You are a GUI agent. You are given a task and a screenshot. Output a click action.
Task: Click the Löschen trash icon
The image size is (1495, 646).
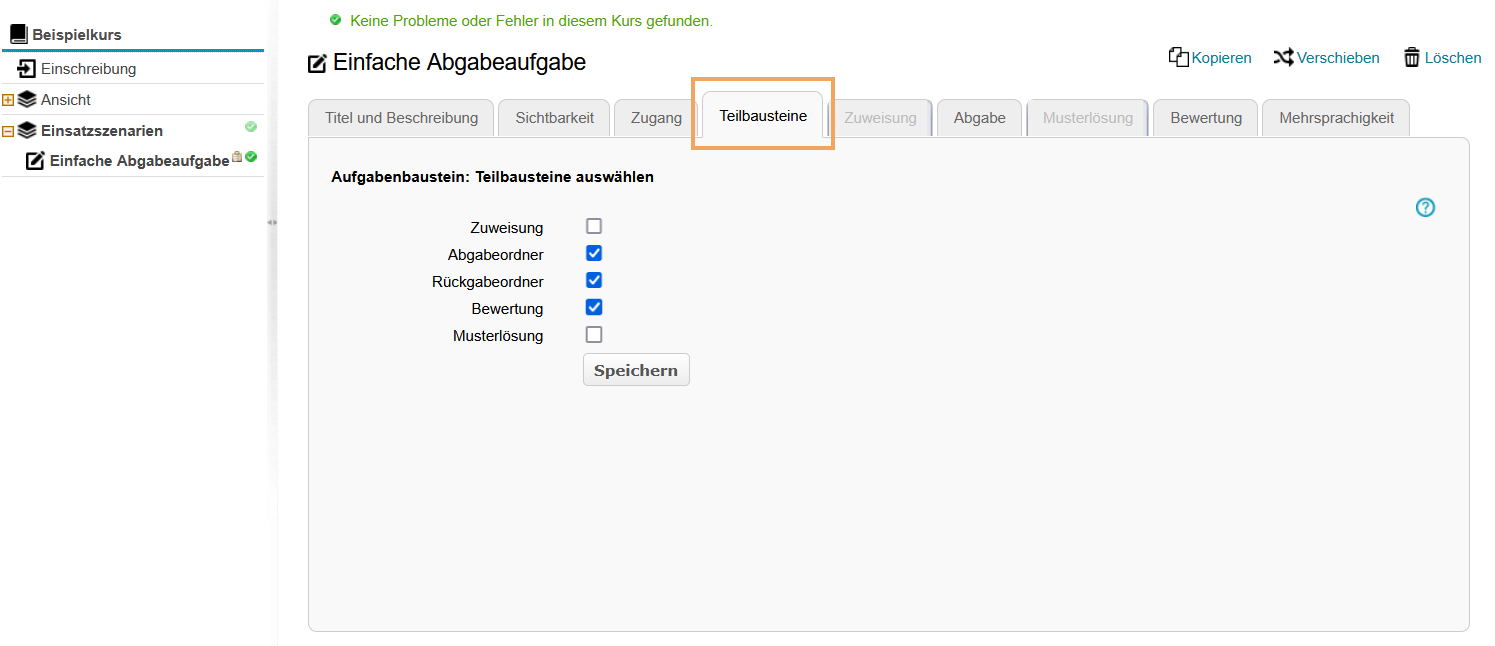tap(1412, 57)
